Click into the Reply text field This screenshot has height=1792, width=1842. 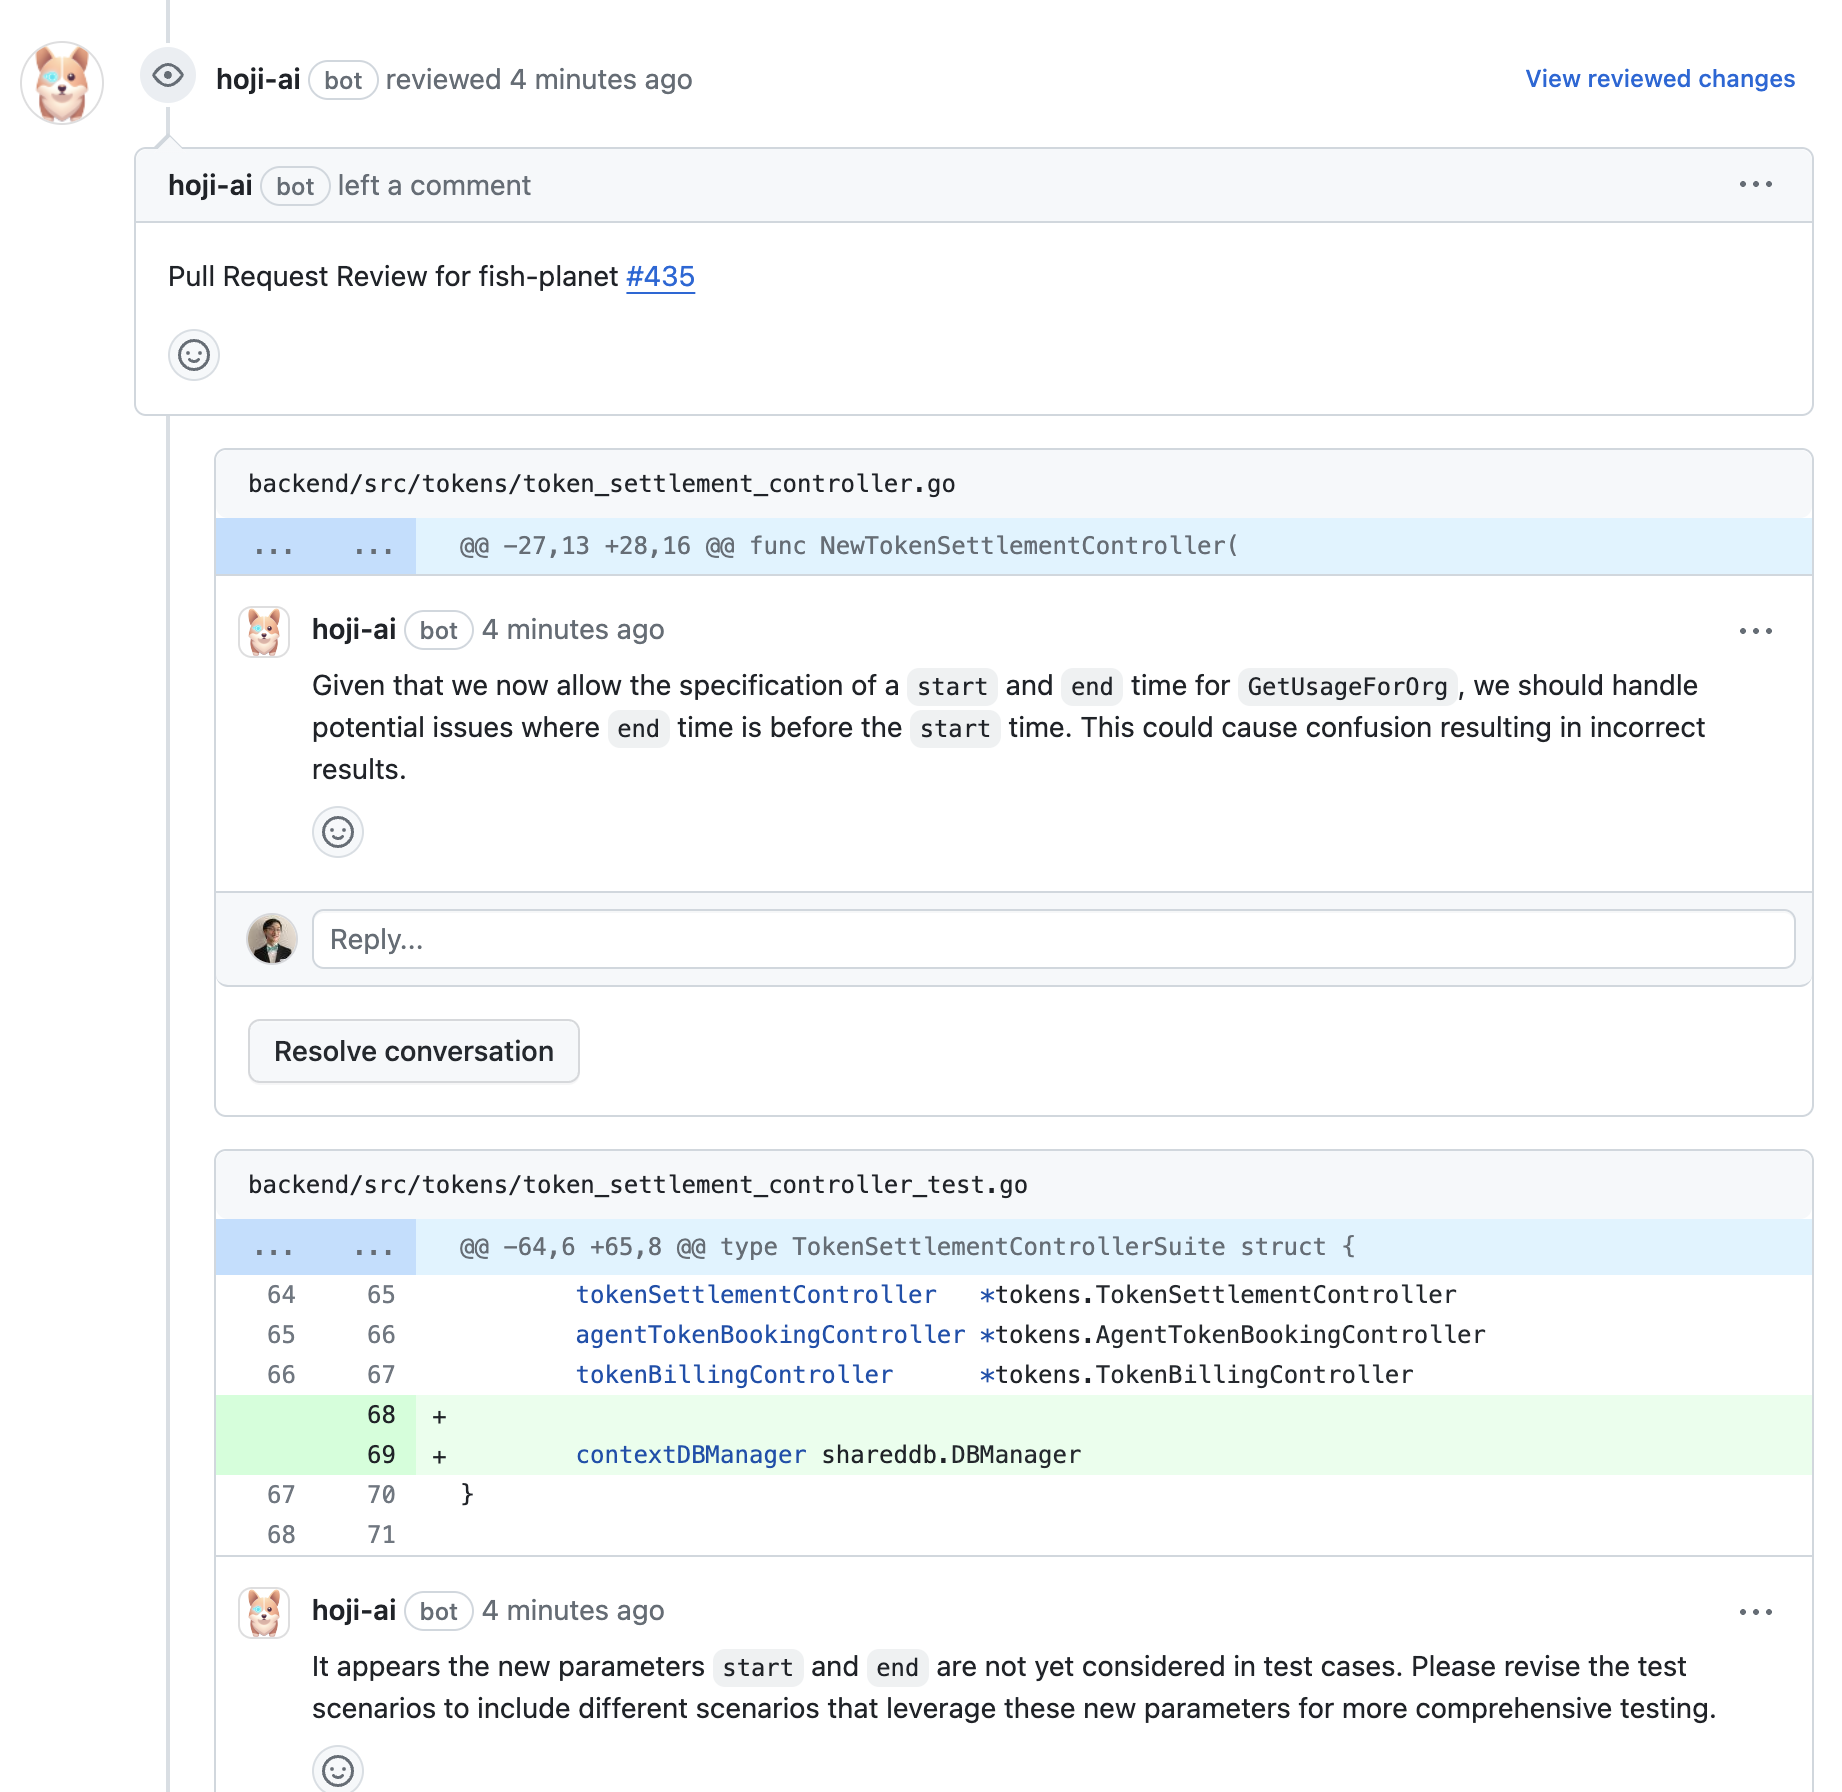pos(1053,939)
